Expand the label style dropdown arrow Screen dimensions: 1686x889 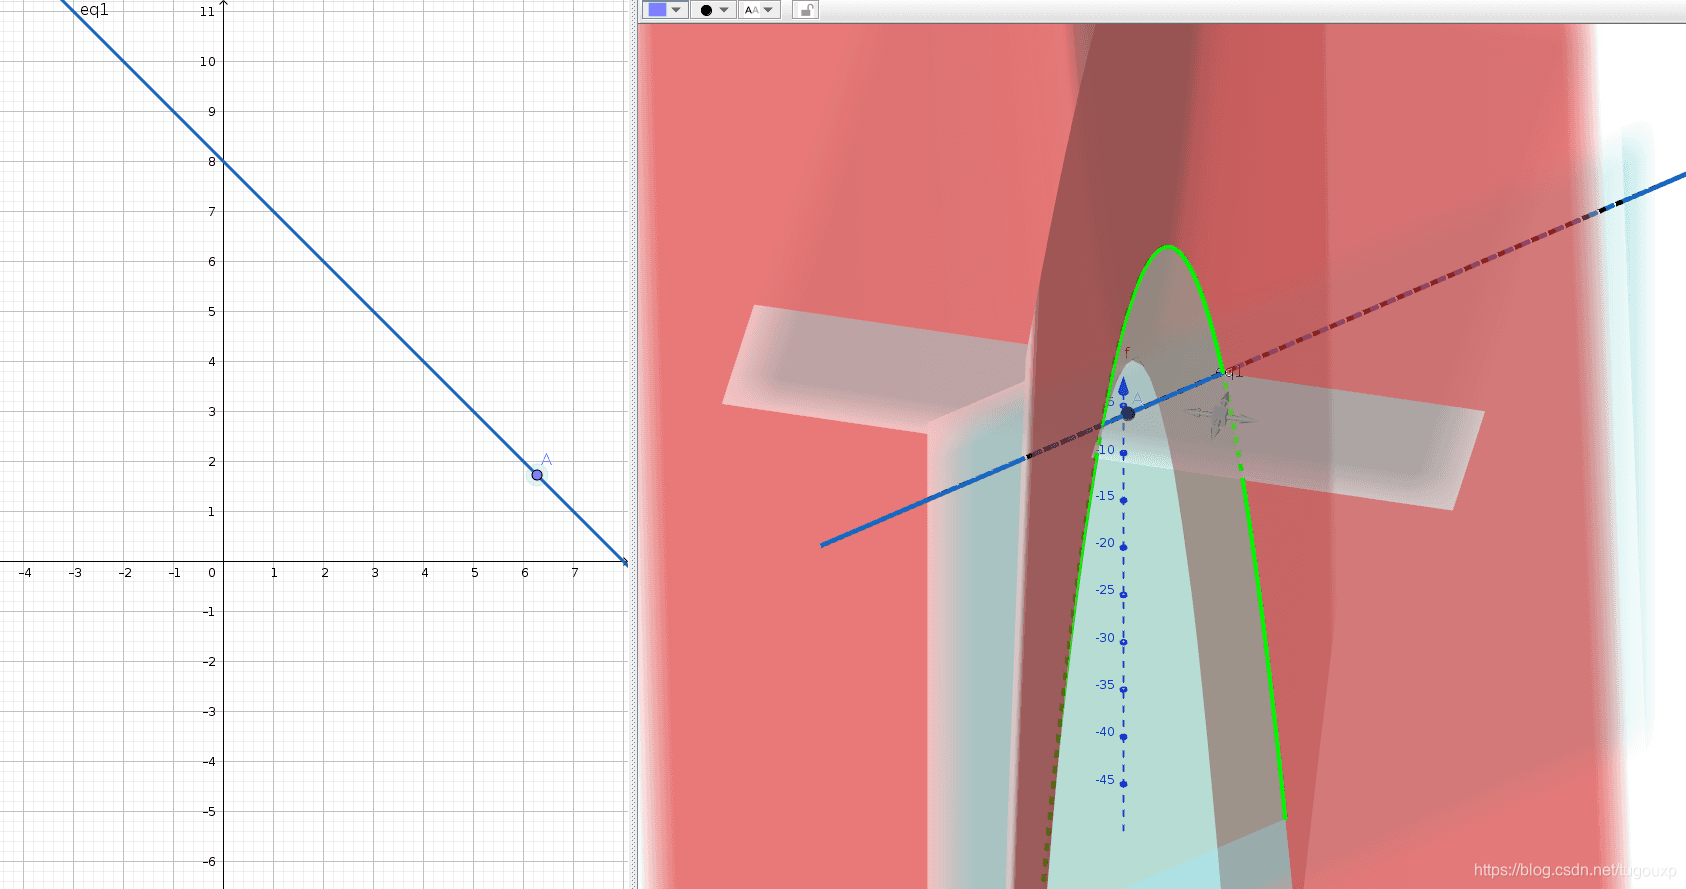(x=768, y=10)
